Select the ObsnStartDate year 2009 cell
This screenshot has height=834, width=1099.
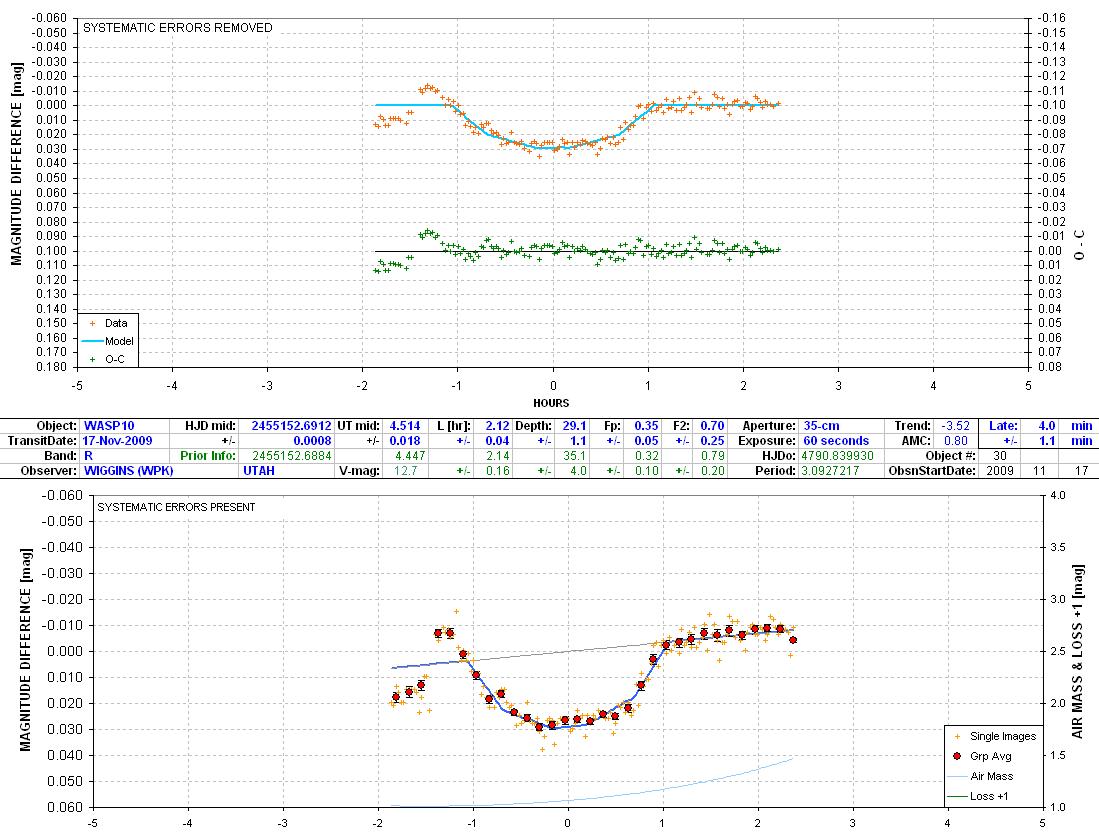tap(1000, 470)
